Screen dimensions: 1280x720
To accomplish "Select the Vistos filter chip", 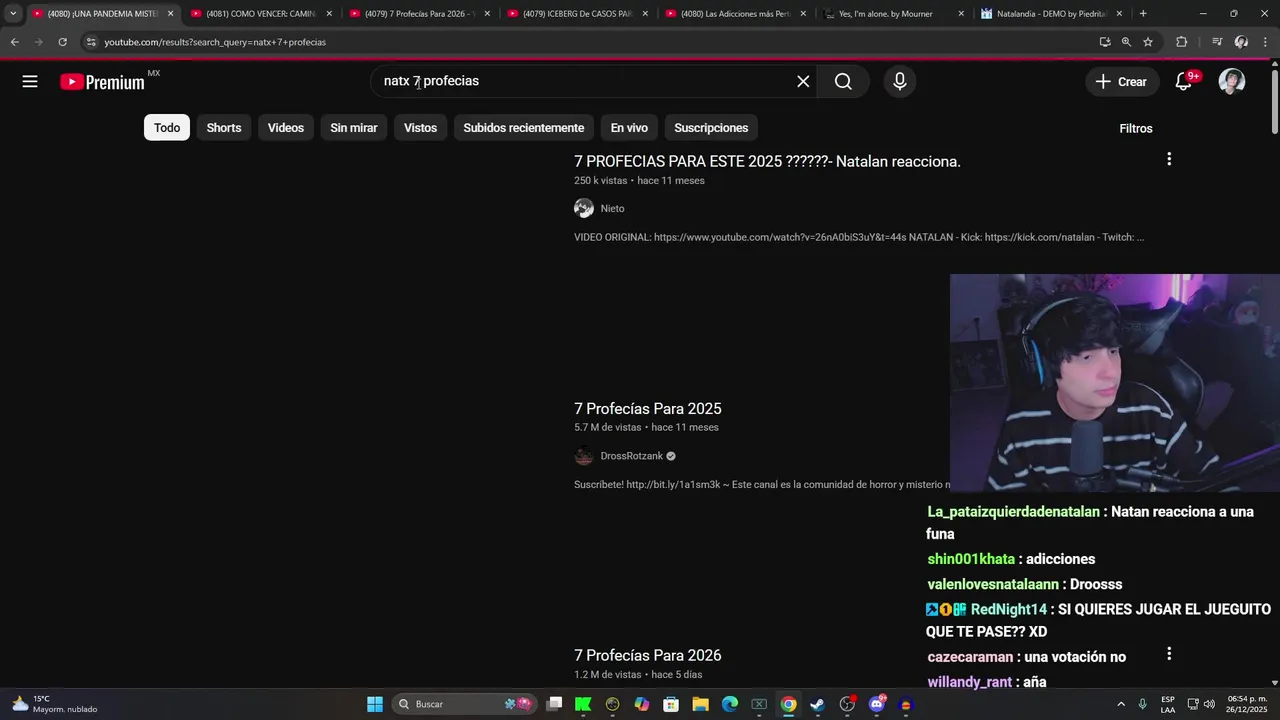I will [x=420, y=128].
